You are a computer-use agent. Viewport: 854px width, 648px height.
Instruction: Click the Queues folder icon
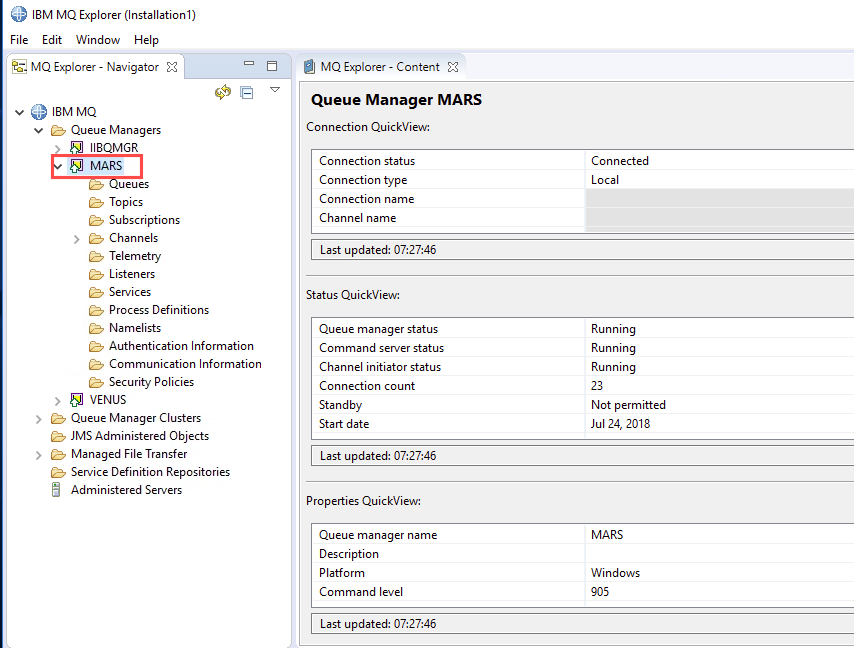(96, 185)
